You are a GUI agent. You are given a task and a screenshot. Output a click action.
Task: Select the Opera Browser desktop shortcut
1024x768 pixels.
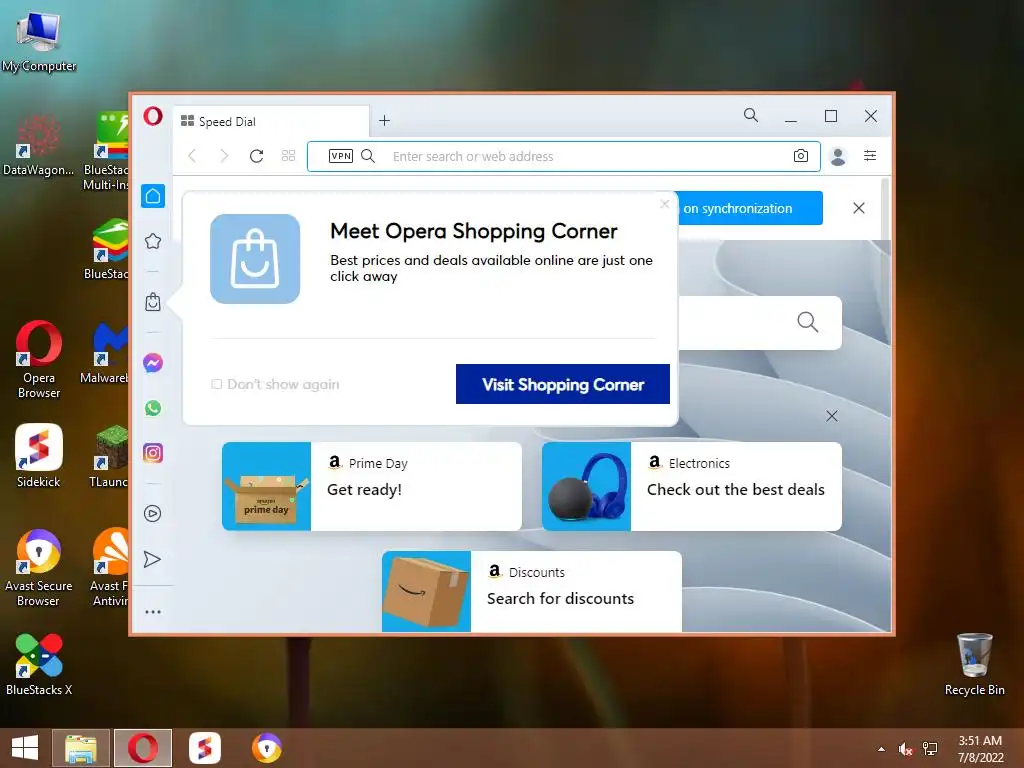39,359
